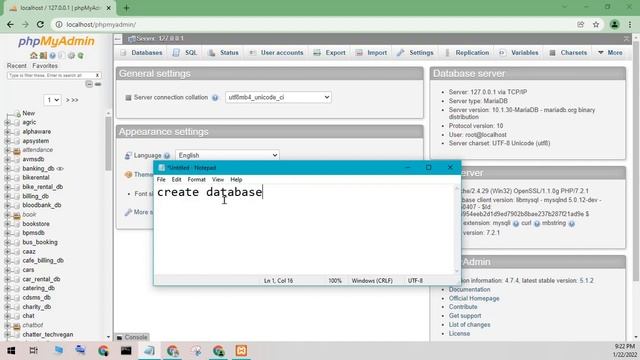Click the Favorites link in the sidebar
The width and height of the screenshot is (640, 360).
click(x=45, y=66)
